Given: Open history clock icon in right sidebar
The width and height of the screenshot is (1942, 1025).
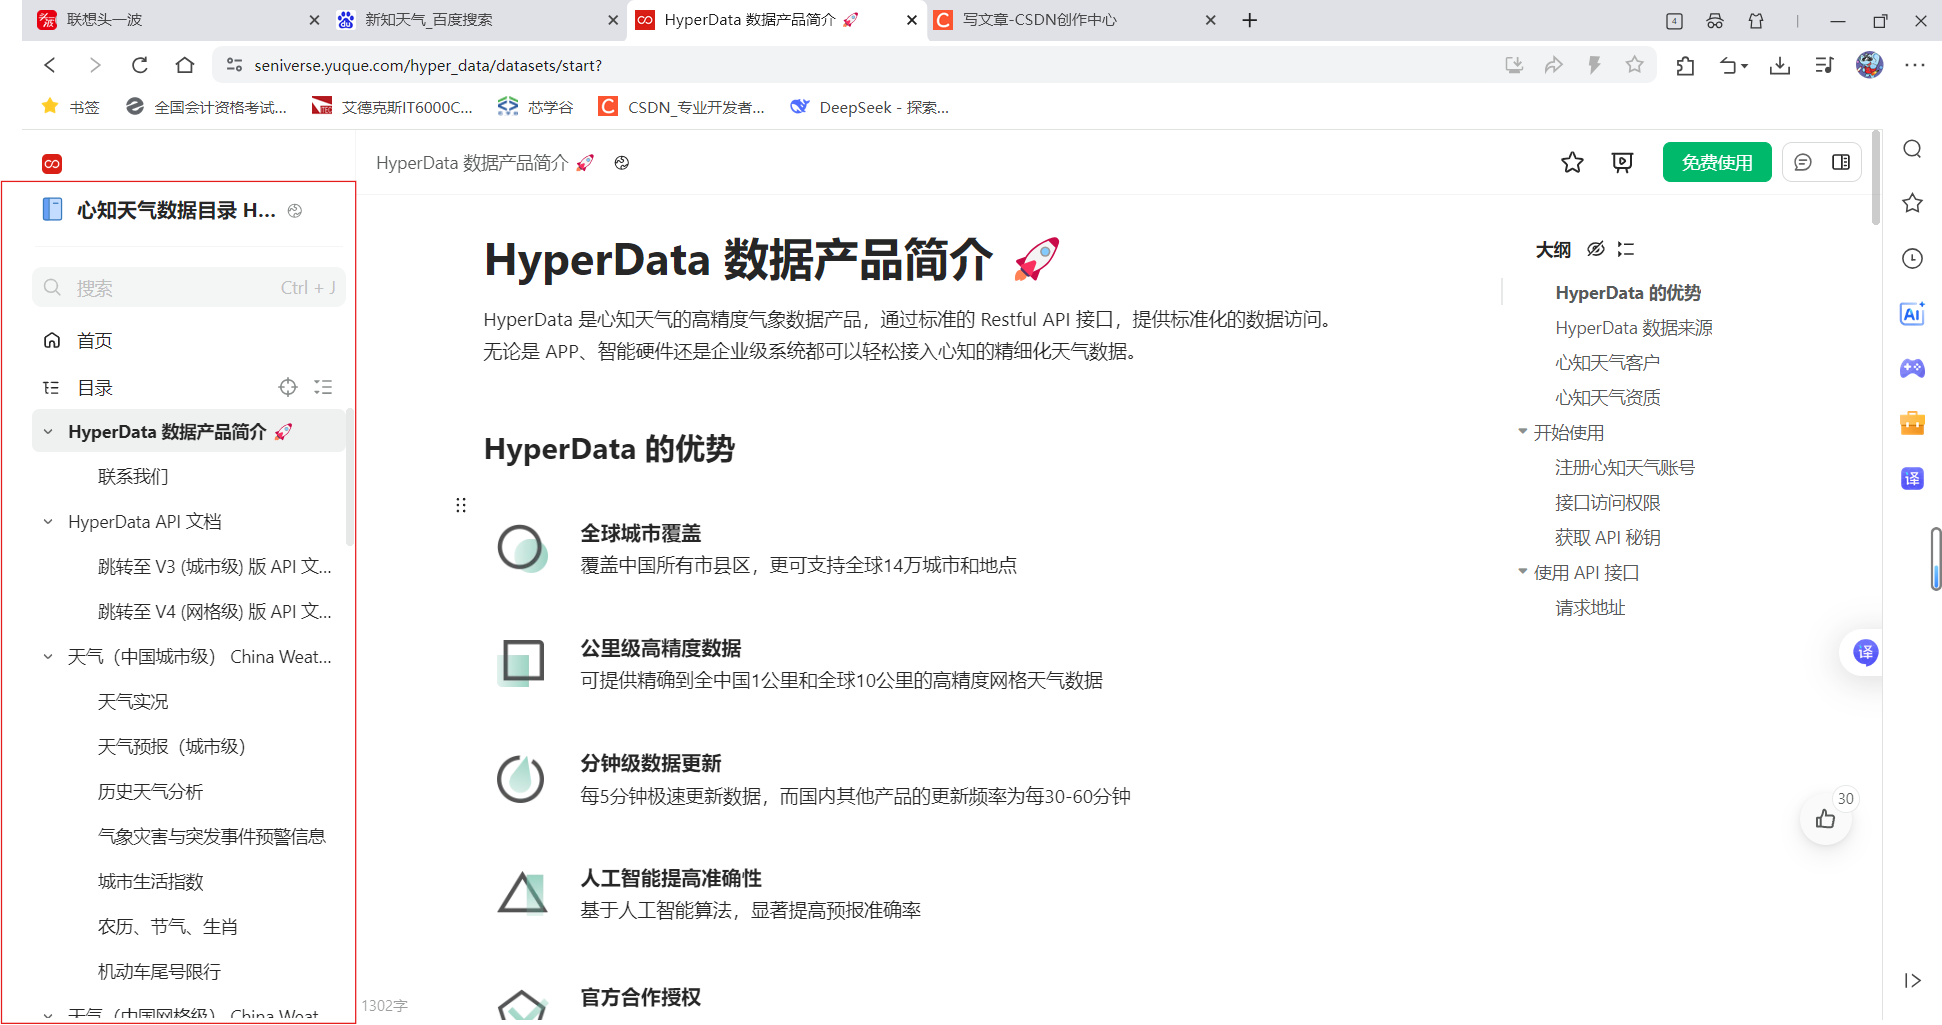Looking at the screenshot, I should pos(1912,258).
